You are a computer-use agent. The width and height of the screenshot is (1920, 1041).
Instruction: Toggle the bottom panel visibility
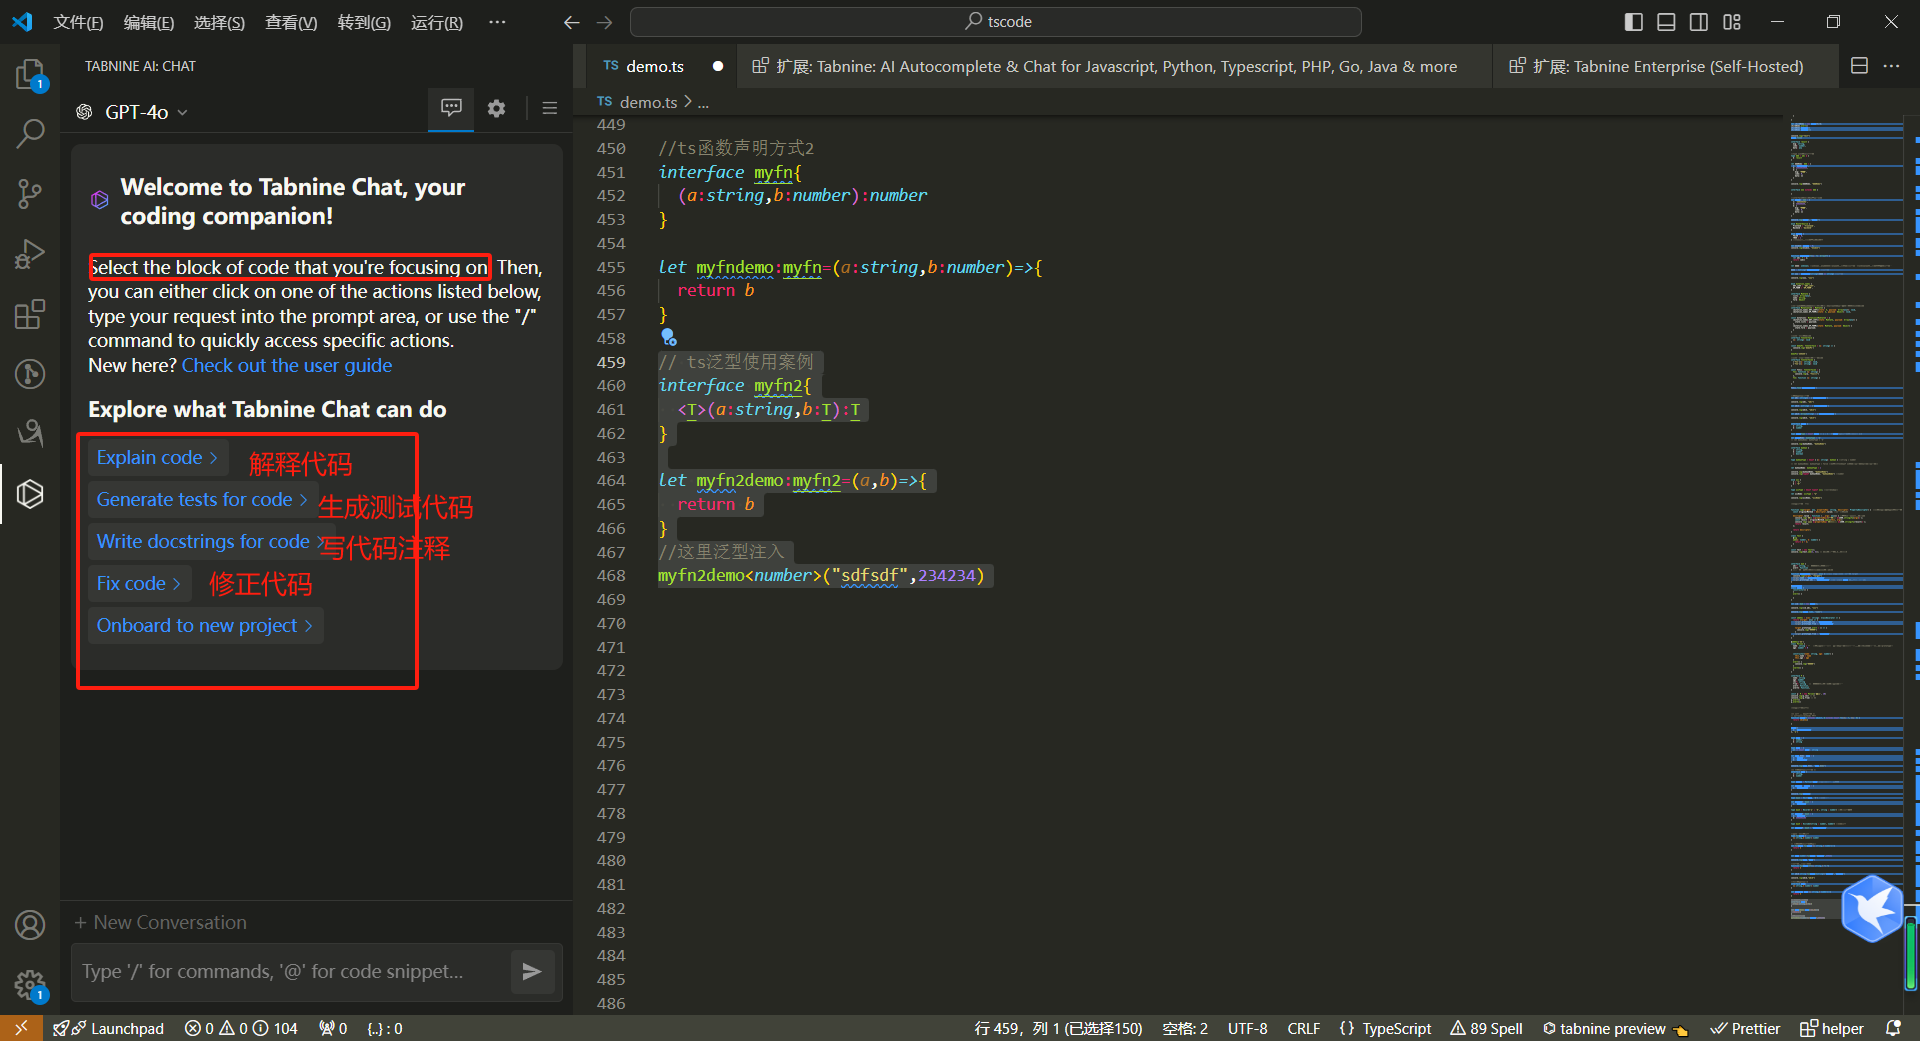coord(1666,22)
